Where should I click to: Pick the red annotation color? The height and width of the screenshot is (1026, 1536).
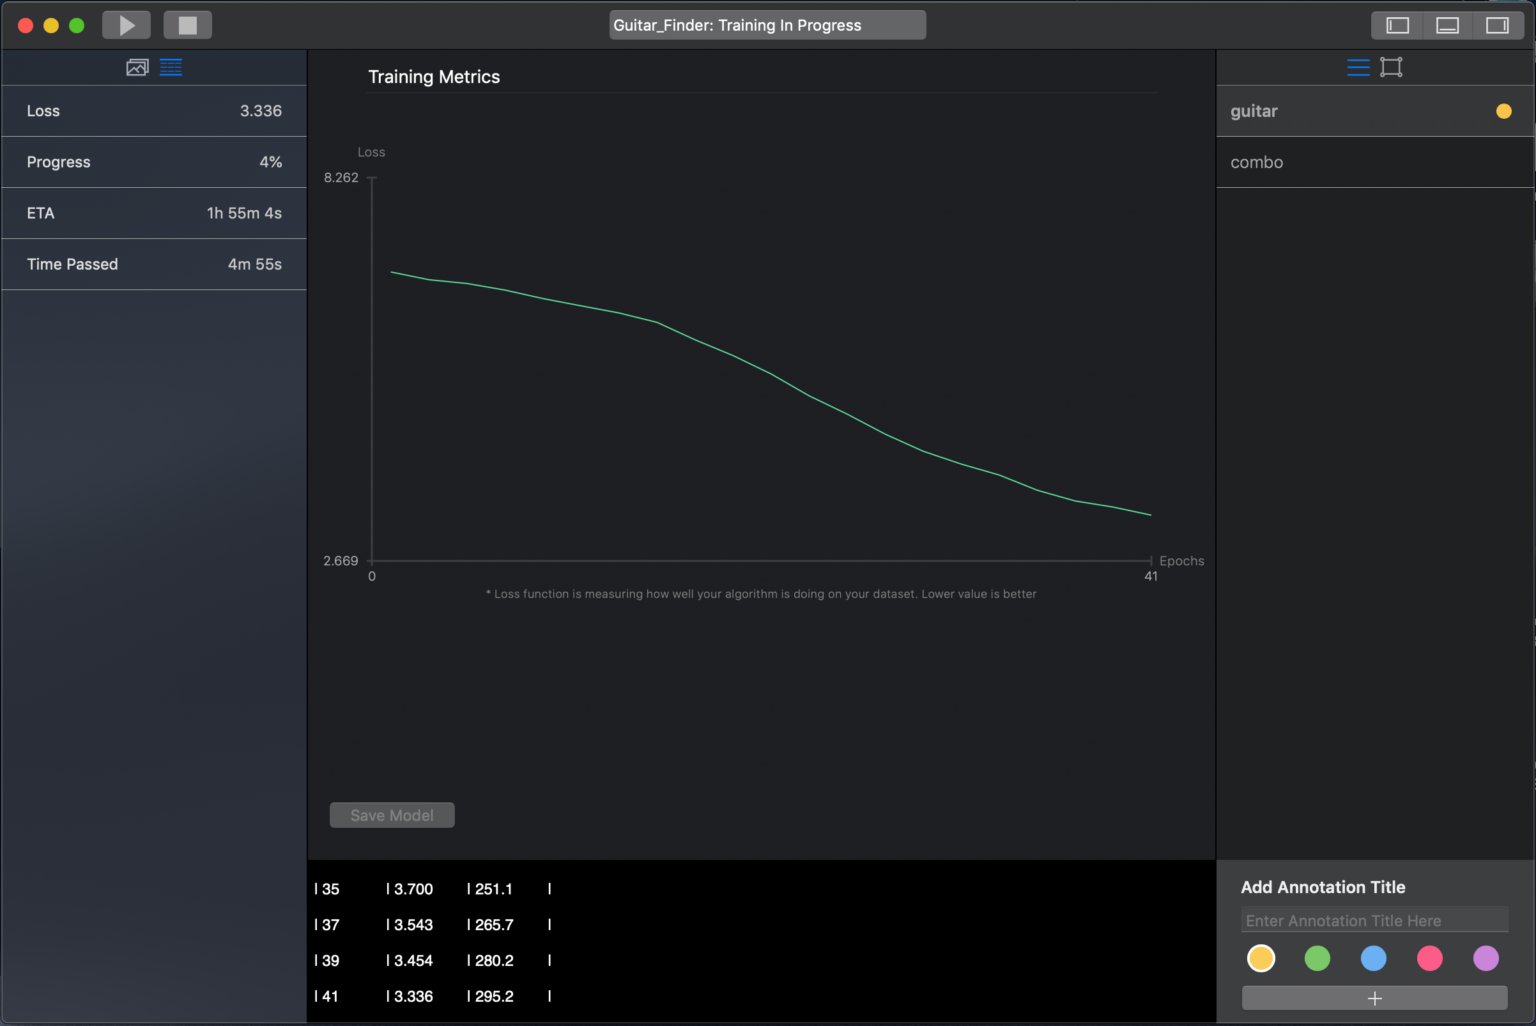pyautogui.click(x=1429, y=958)
